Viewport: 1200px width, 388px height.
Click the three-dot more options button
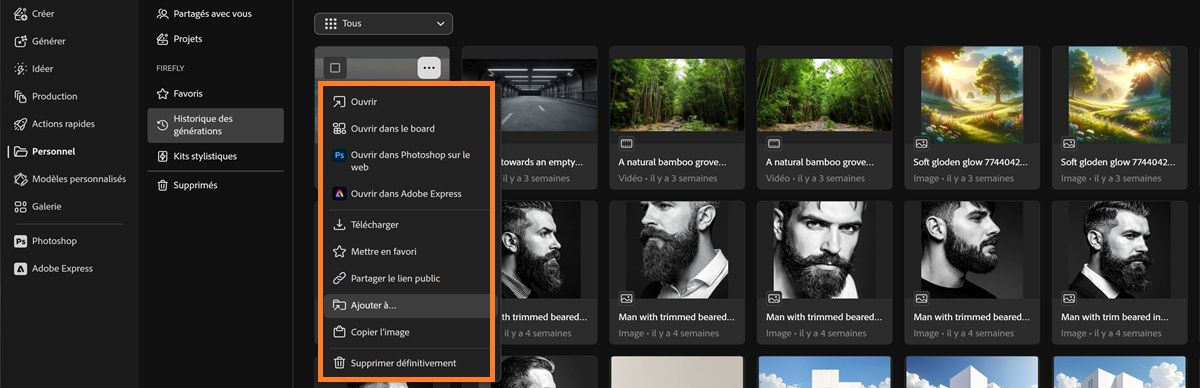428,68
